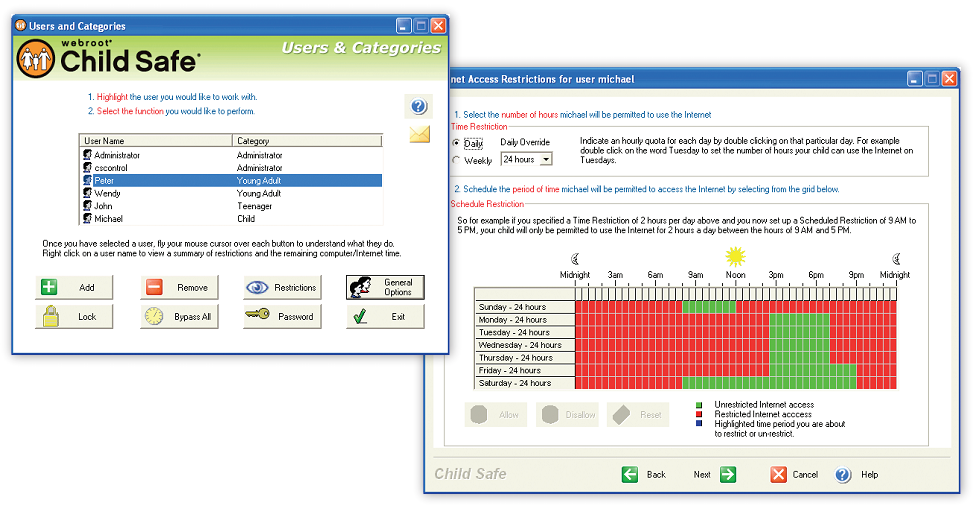Image resolution: width=974 pixels, height=509 pixels.
Task: Click the Reset schedule button
Action: tap(638, 415)
